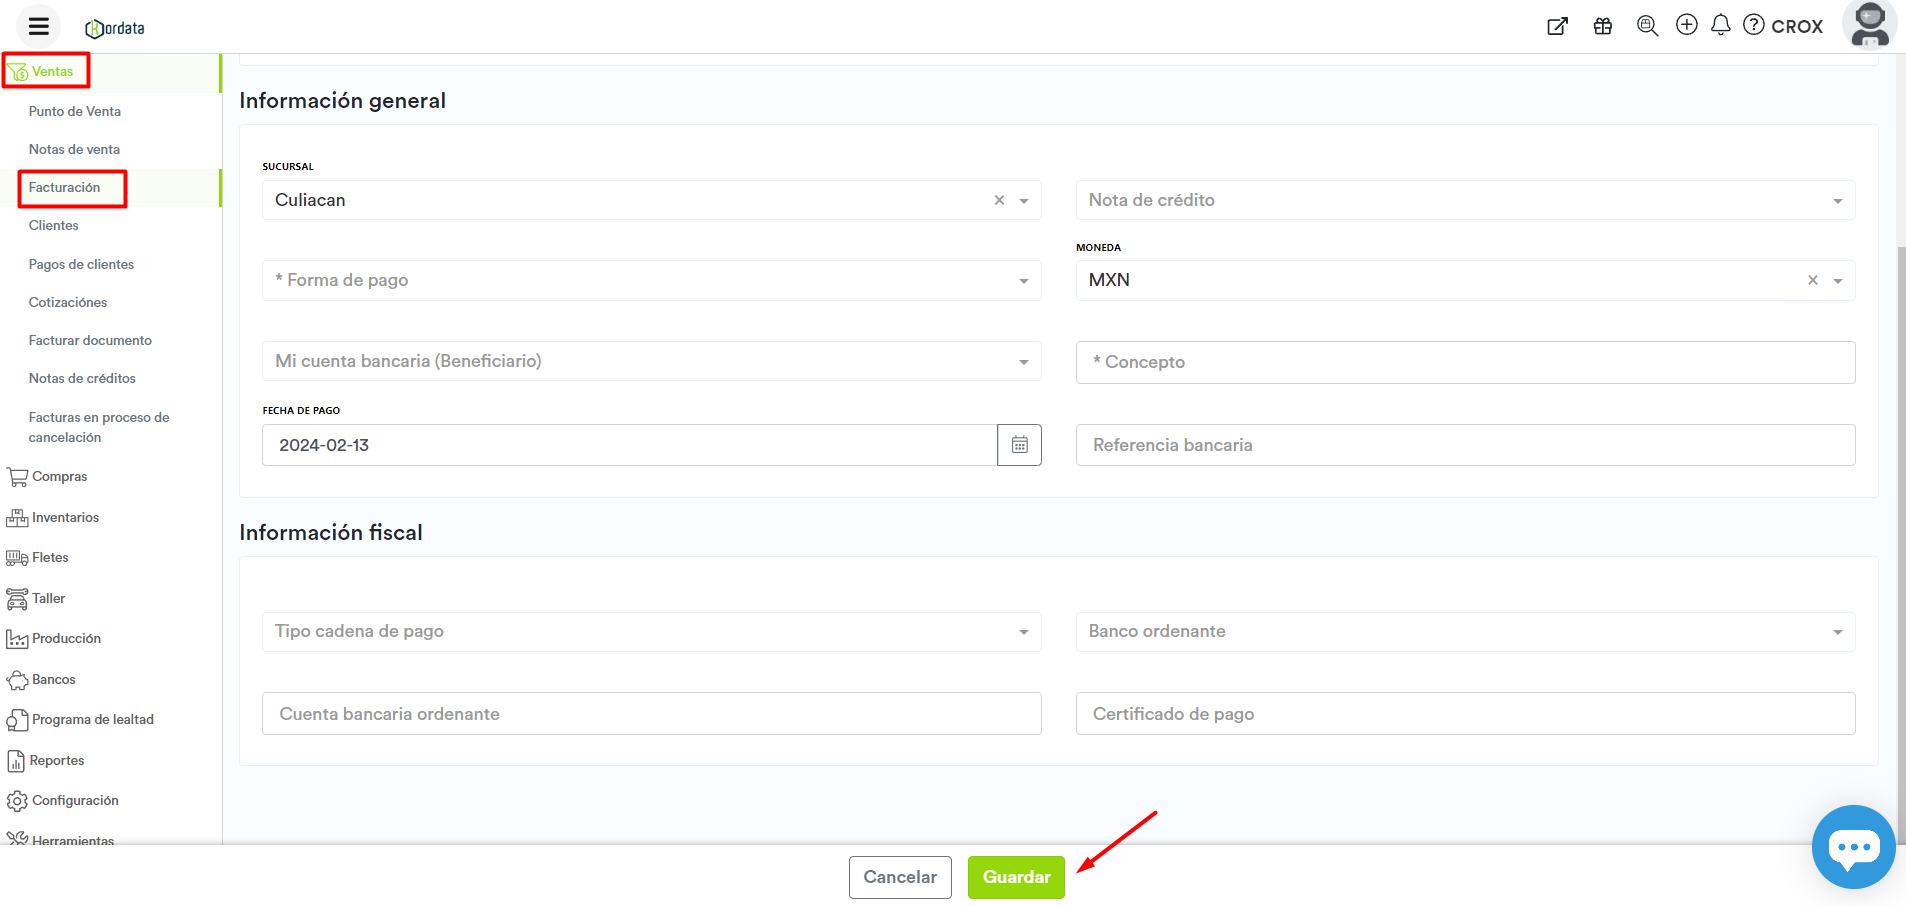Open Pagos de clientes menu item
This screenshot has height=906, width=1906.
tap(81, 265)
